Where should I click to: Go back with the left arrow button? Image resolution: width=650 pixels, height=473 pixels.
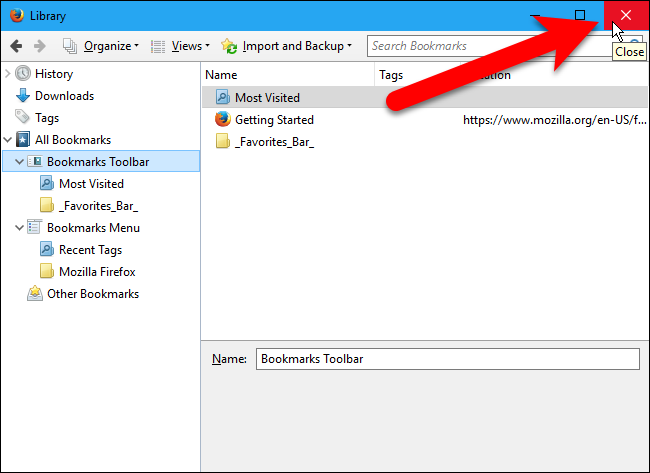pyautogui.click(x=16, y=46)
